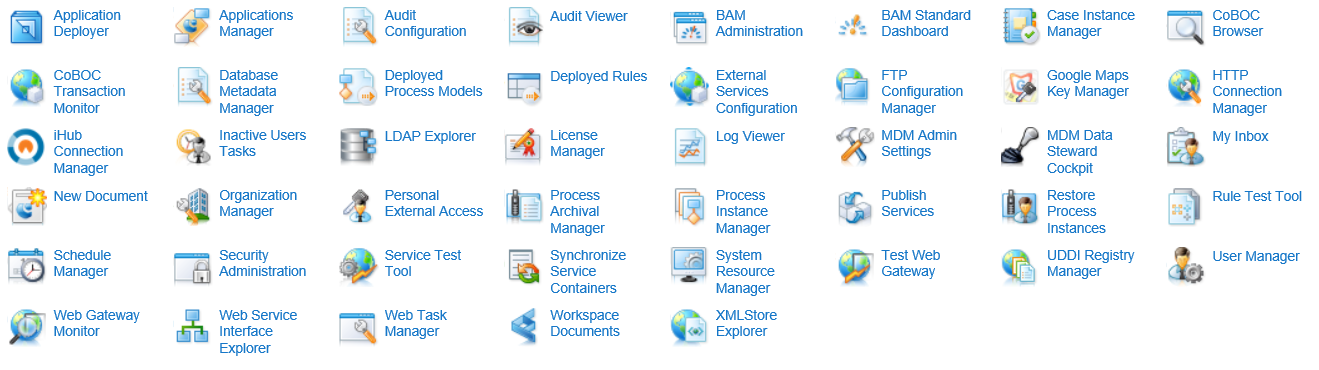The image size is (1319, 370).
Task: Click the "My Inbox" text link
Action: tap(1240, 136)
